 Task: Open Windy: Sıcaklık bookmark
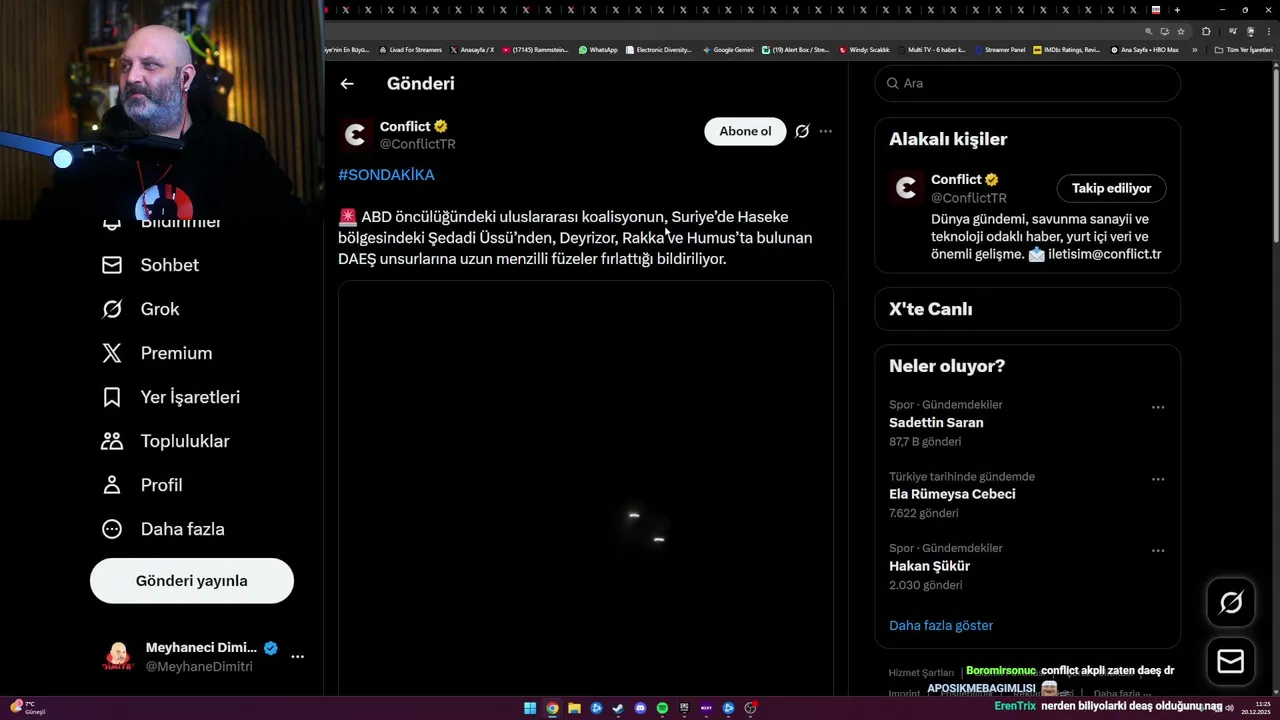[x=865, y=49]
